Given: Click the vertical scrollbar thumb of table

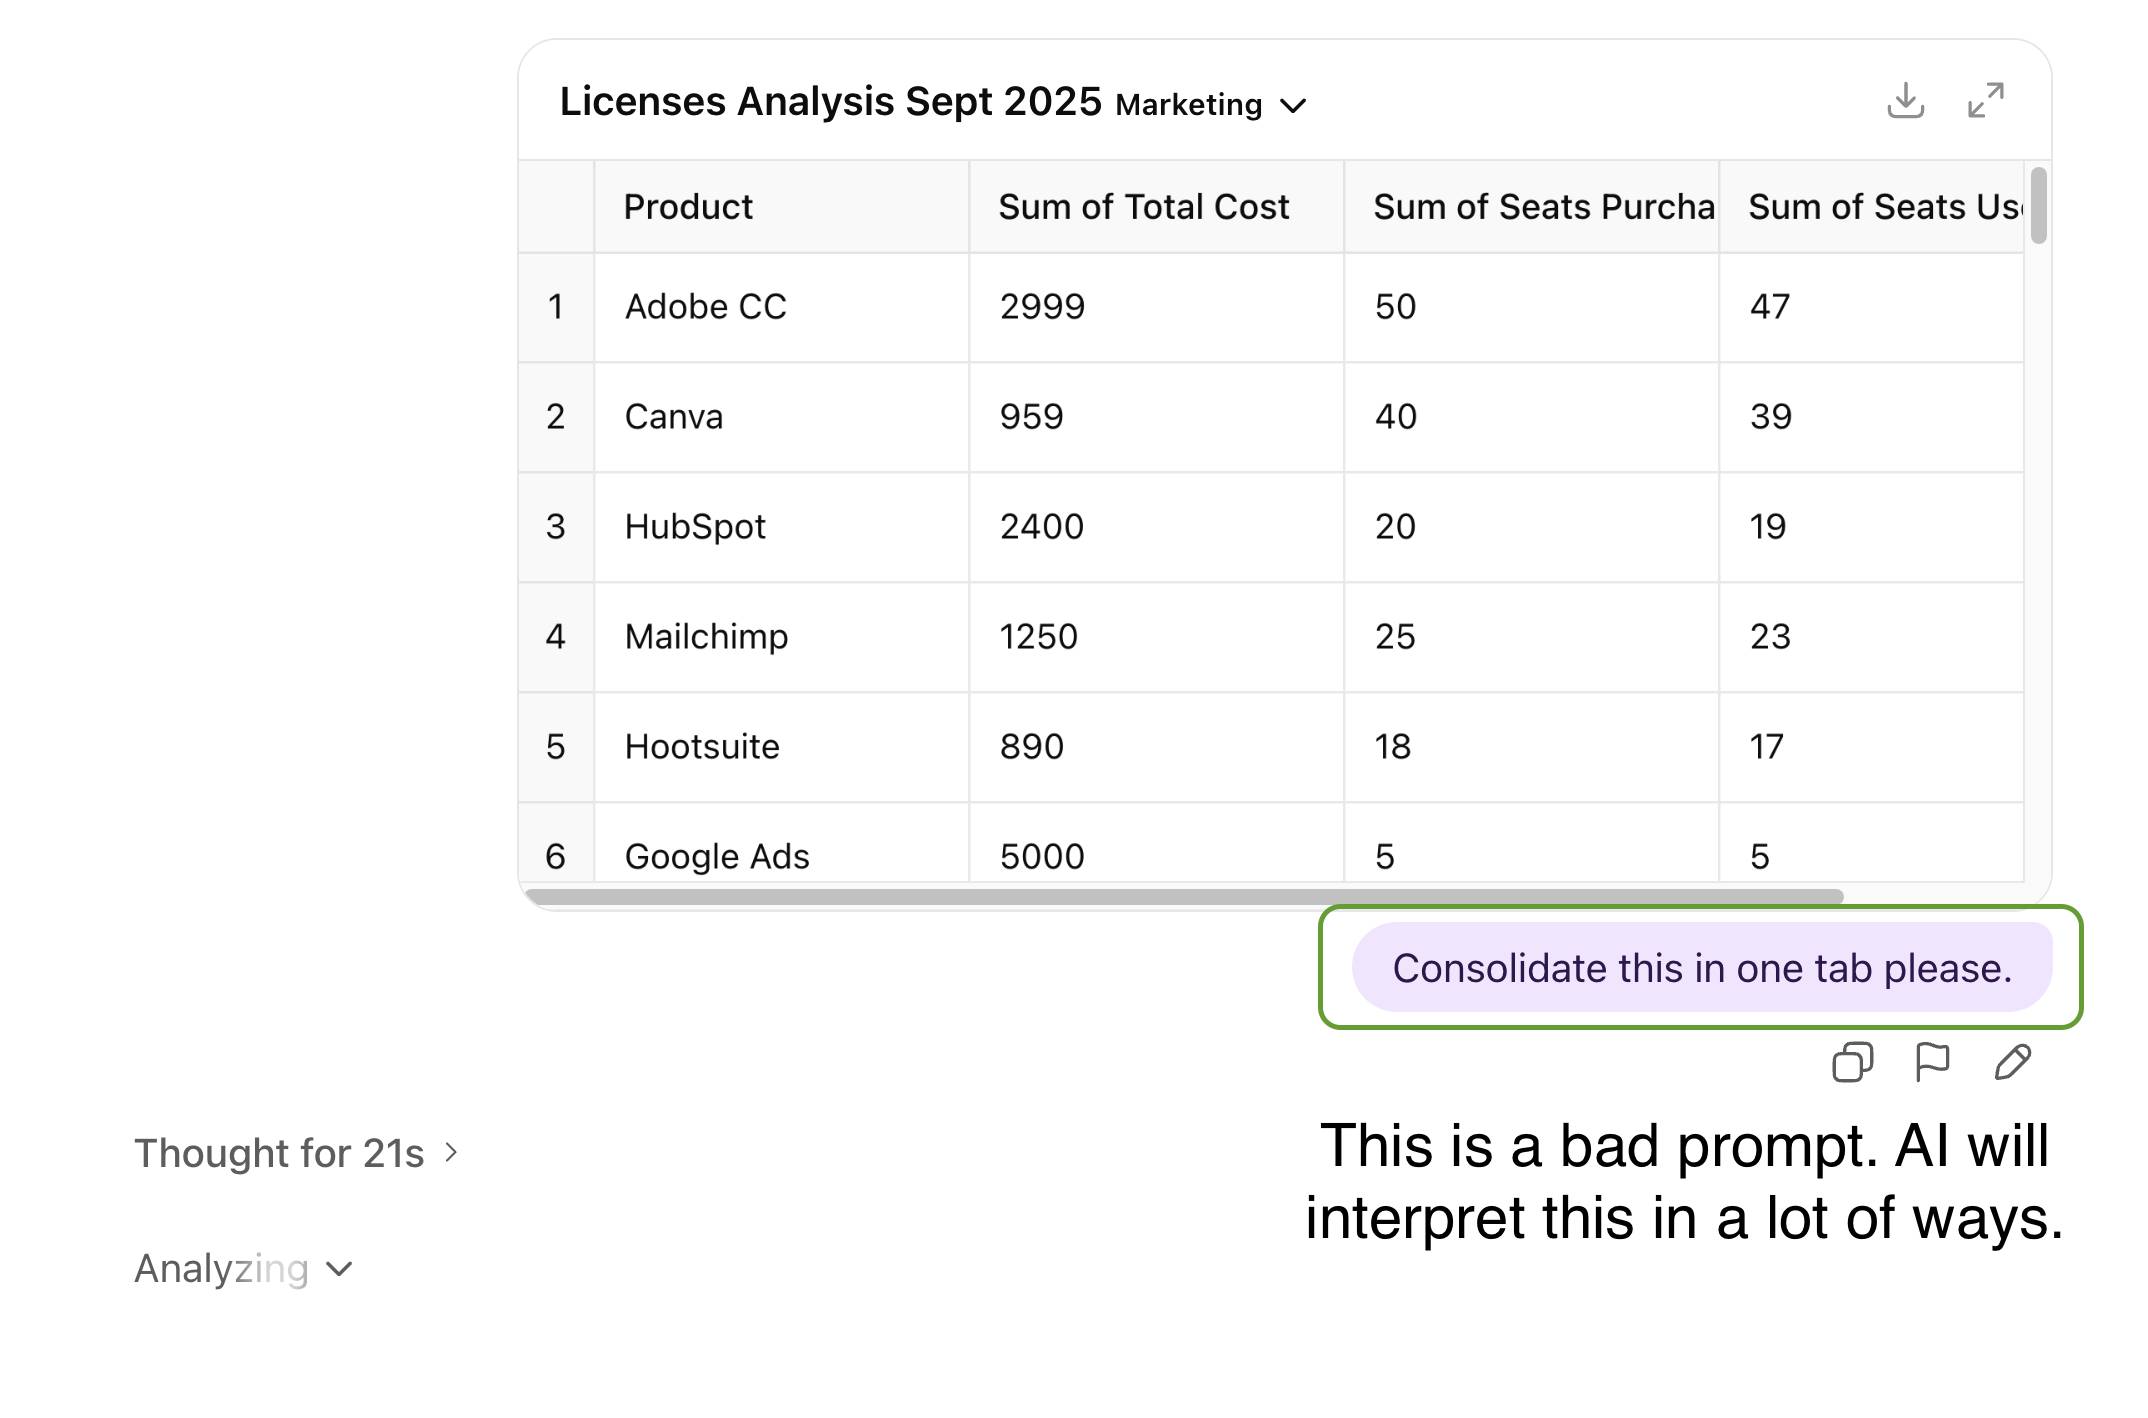Looking at the screenshot, I should pyautogui.click(x=2038, y=205).
